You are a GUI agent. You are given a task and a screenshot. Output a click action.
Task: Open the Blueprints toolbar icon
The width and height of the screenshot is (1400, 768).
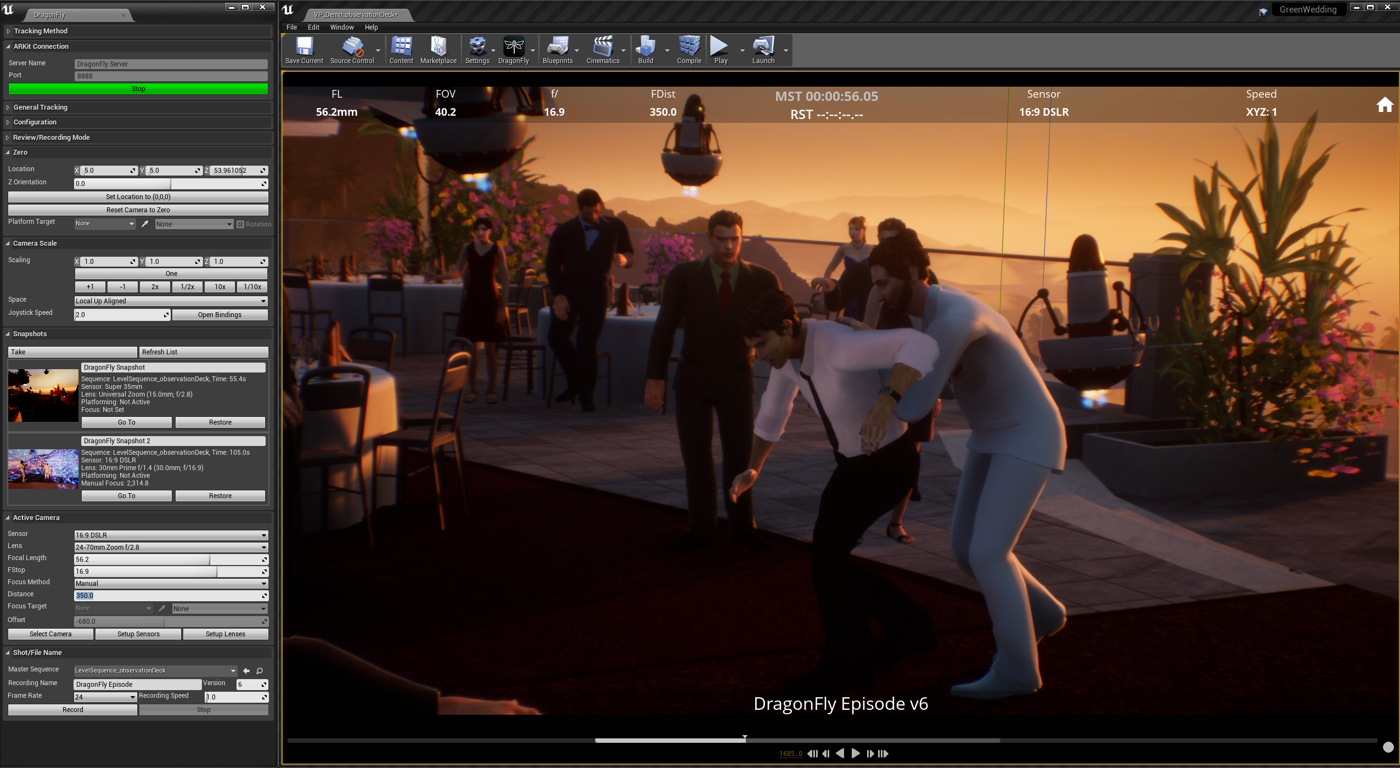(557, 50)
